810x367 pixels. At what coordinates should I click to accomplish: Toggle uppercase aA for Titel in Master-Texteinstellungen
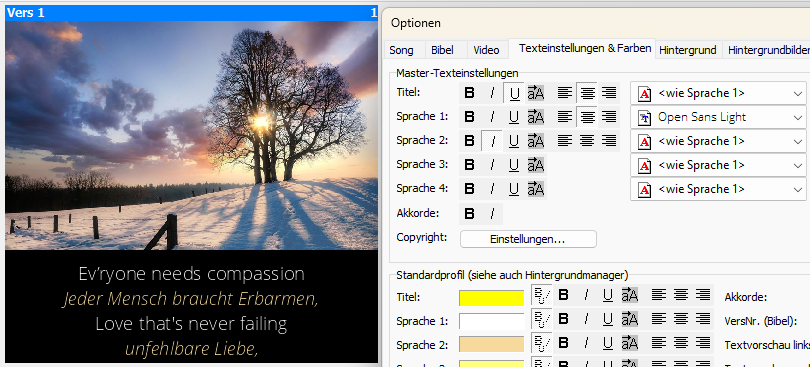pyautogui.click(x=536, y=93)
